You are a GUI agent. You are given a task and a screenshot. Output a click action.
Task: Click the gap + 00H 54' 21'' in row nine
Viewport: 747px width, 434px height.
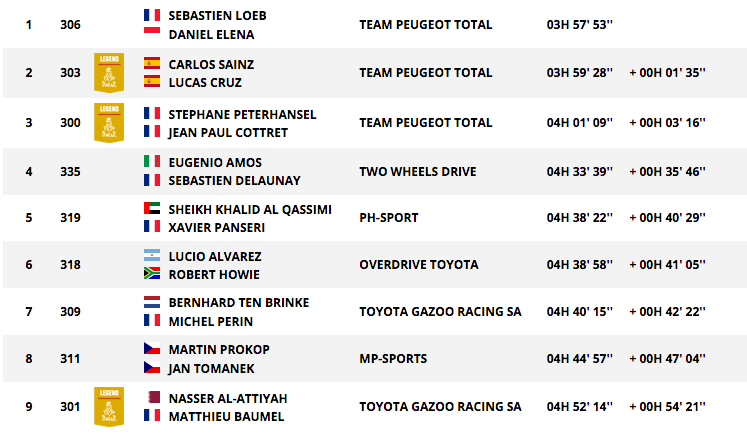pos(667,407)
